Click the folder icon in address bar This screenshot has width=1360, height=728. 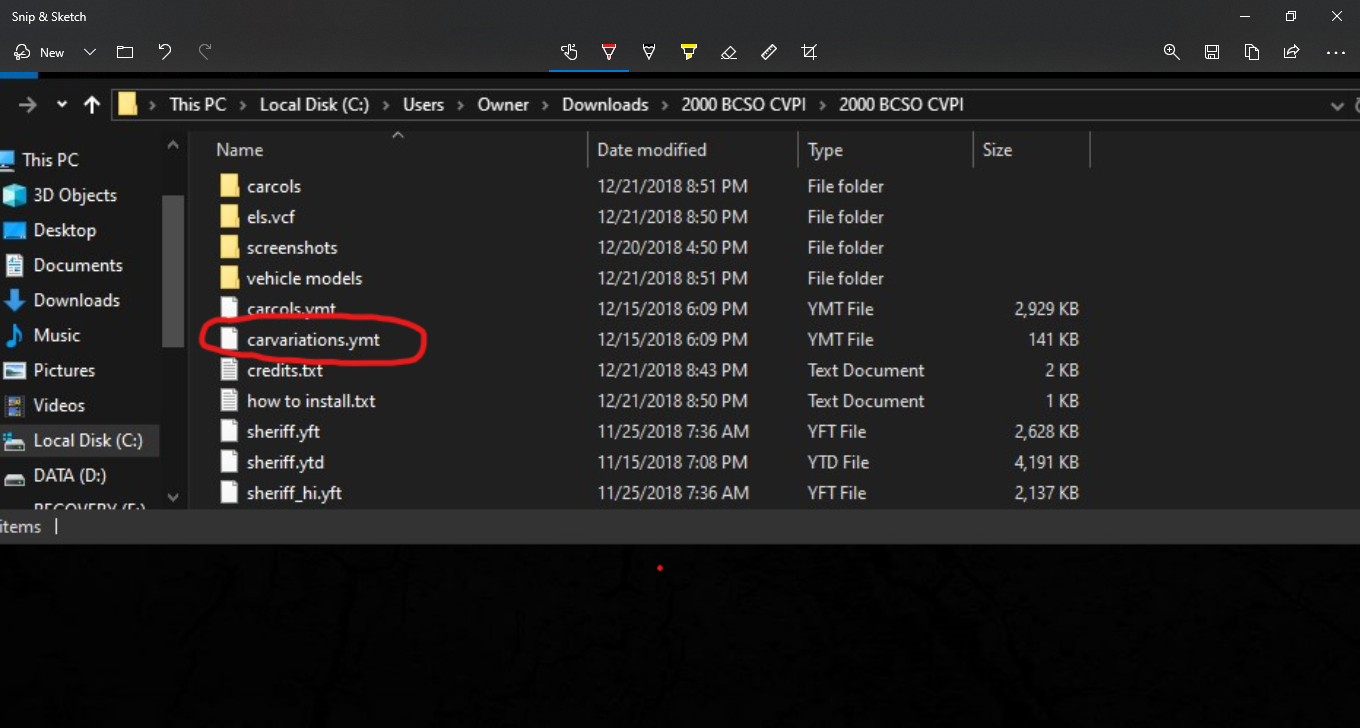127,104
